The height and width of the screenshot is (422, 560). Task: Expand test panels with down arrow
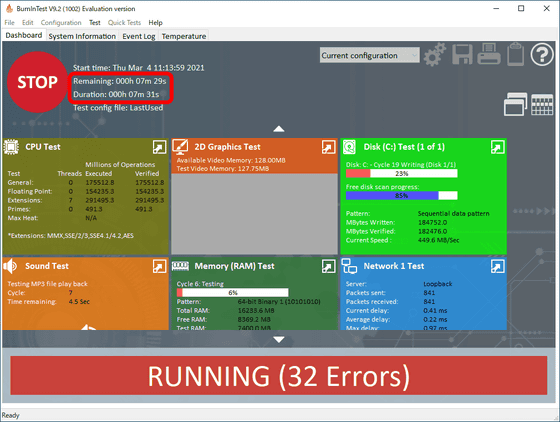click(279, 340)
